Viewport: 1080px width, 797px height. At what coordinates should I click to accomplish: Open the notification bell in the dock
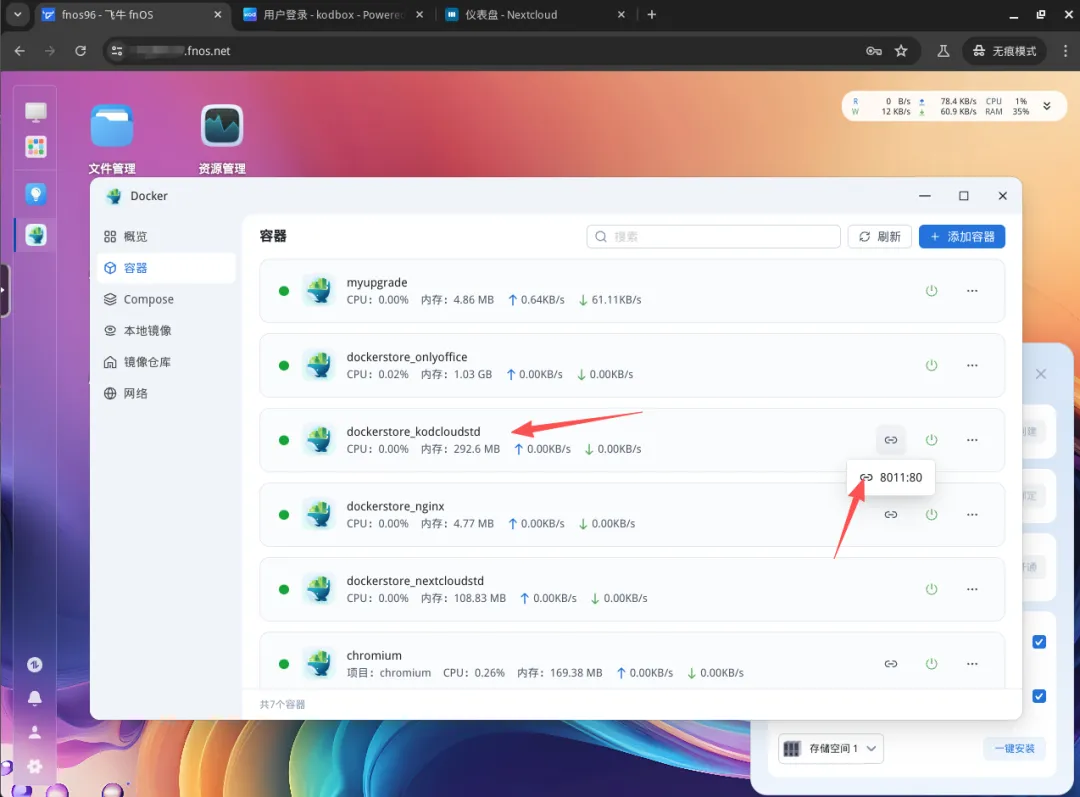coord(34,698)
